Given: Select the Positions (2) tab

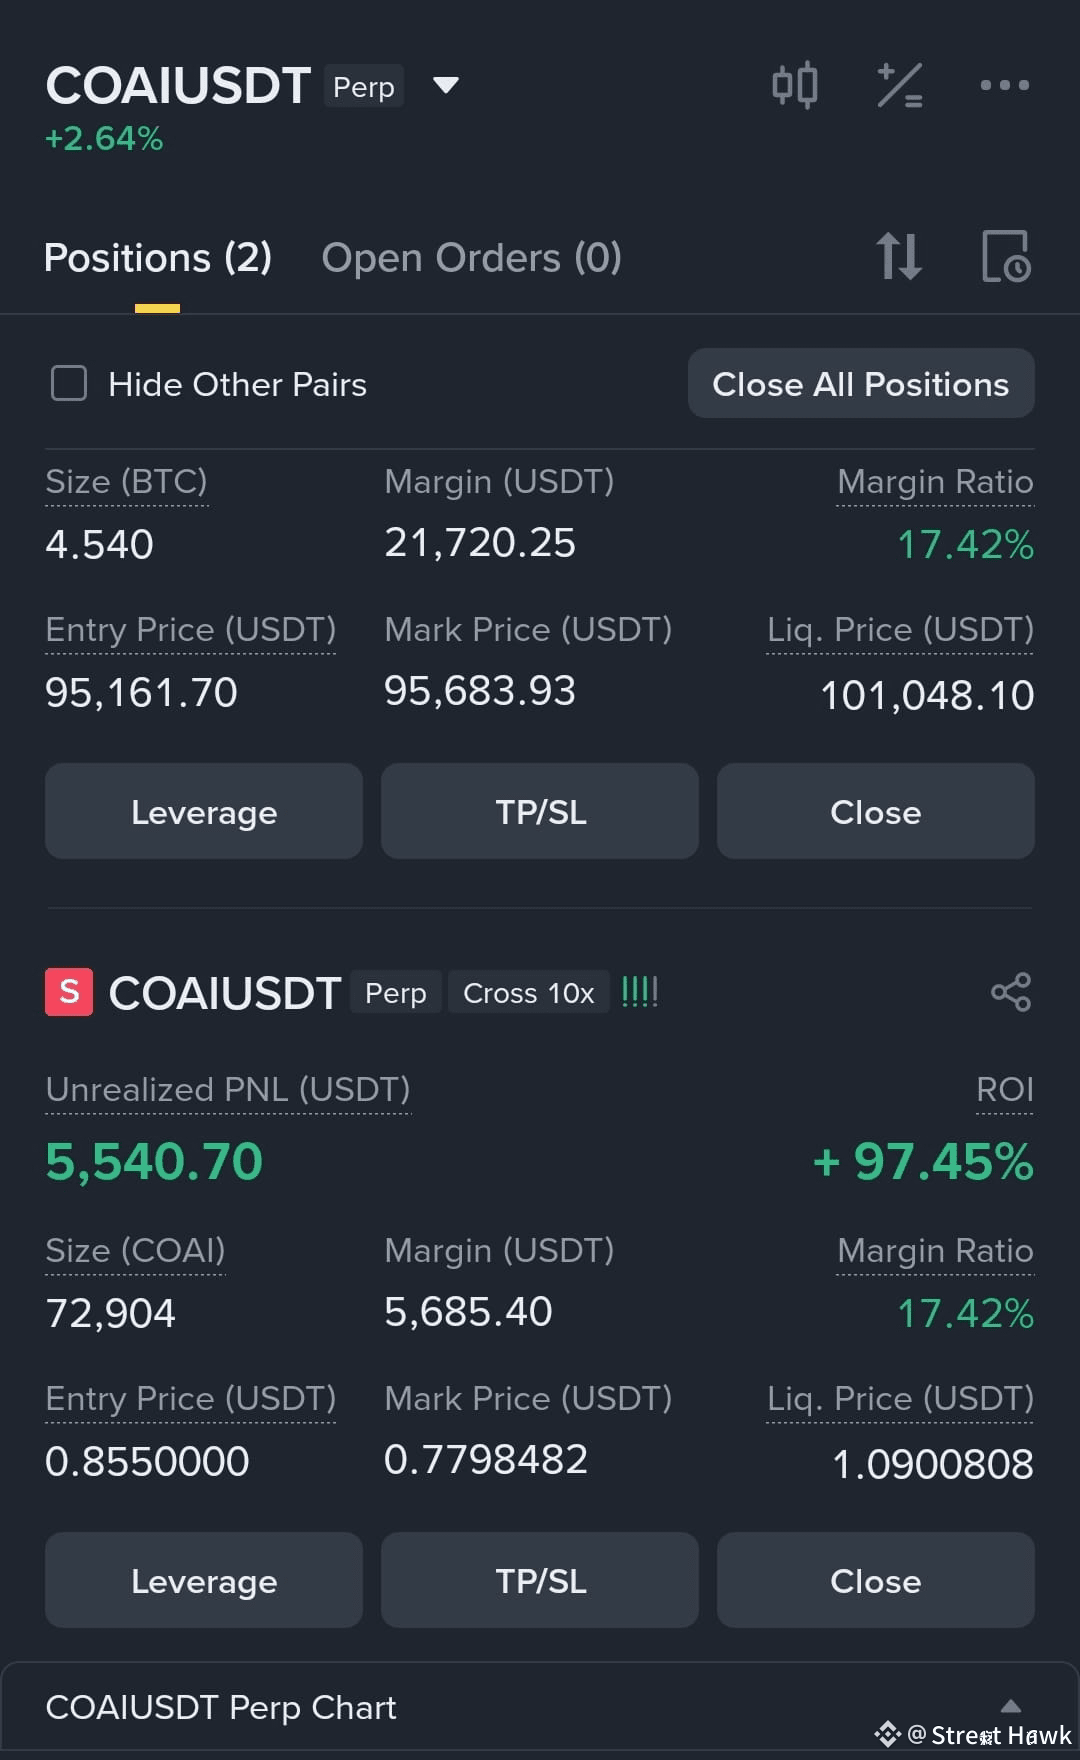Looking at the screenshot, I should (x=158, y=258).
